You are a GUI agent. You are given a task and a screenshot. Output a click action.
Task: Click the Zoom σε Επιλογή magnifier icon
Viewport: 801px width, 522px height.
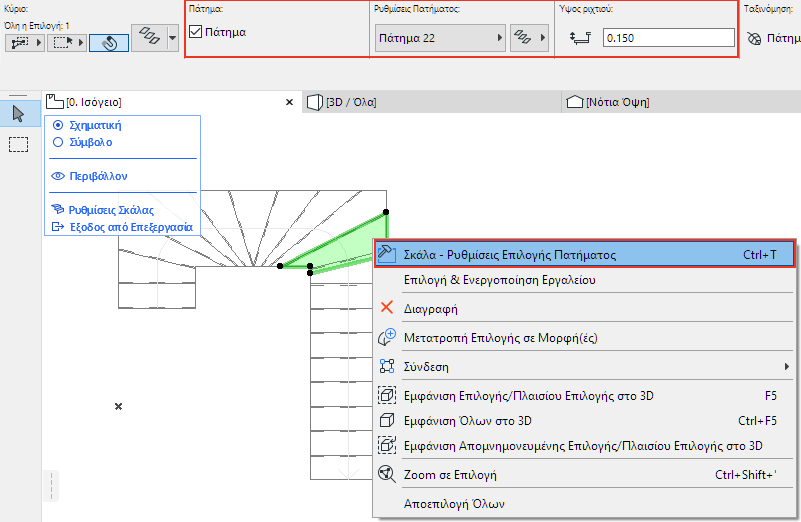(x=387, y=474)
